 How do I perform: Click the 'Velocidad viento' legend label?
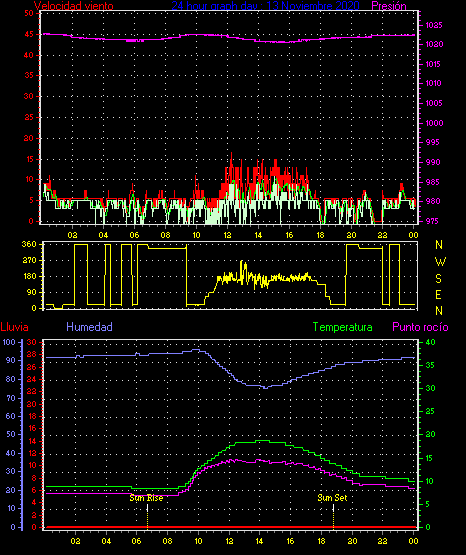point(74,6)
